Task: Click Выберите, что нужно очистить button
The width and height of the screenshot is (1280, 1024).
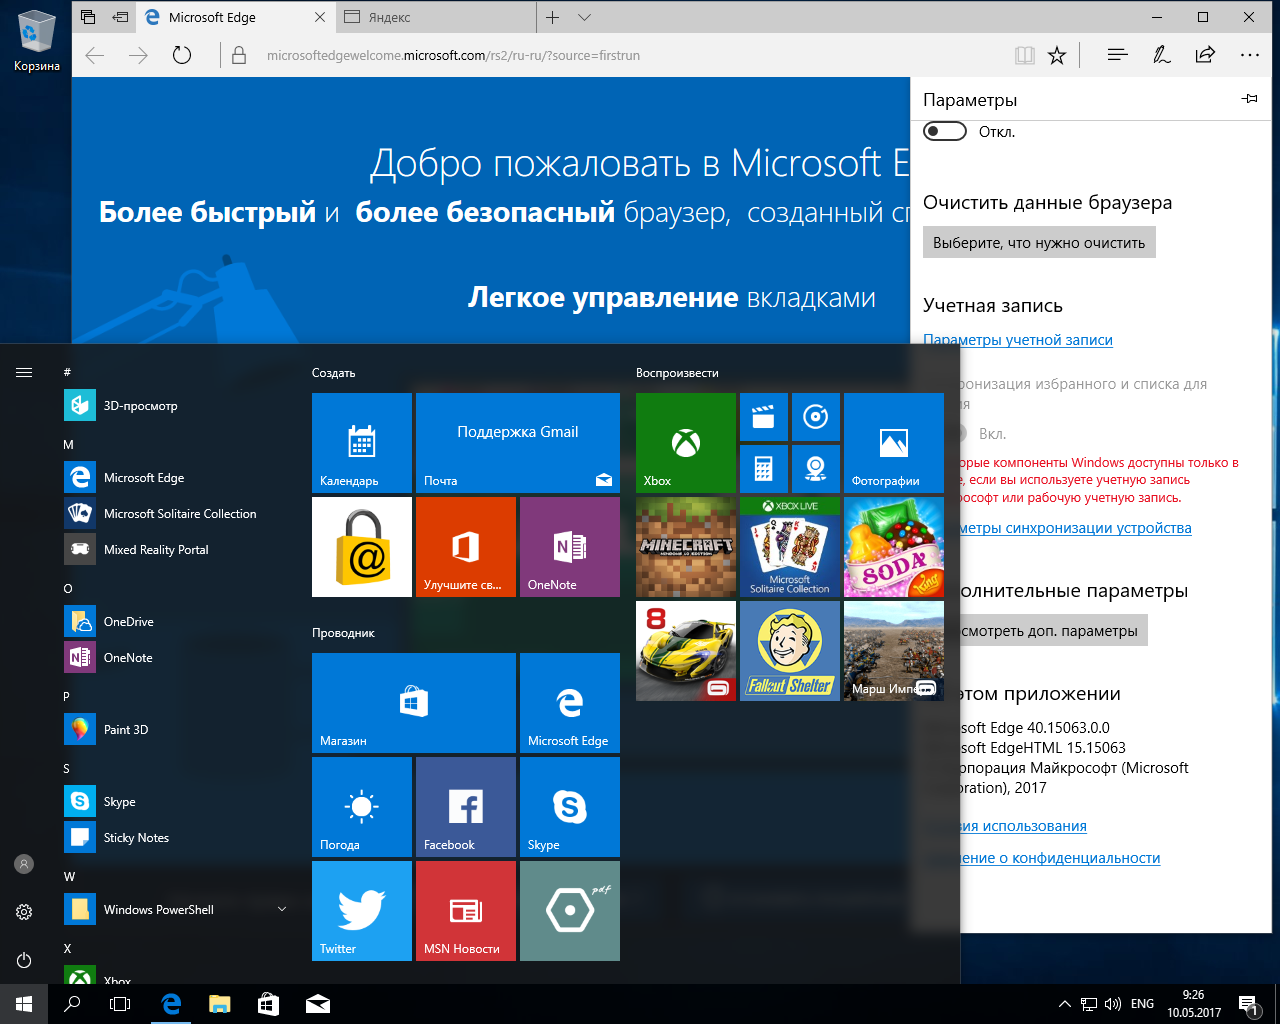Action: [1039, 243]
